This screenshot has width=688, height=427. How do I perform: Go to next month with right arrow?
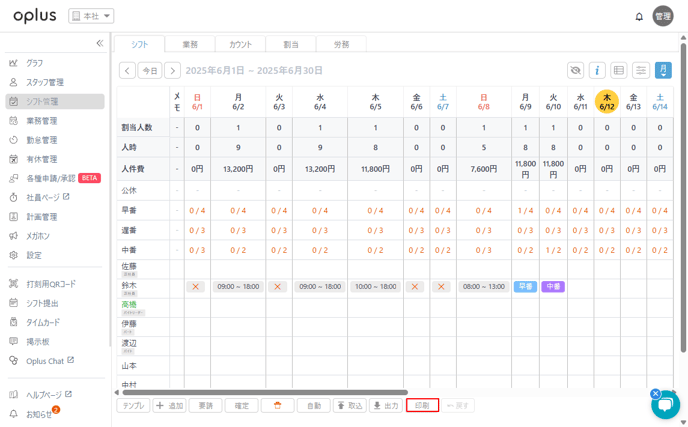pos(173,71)
